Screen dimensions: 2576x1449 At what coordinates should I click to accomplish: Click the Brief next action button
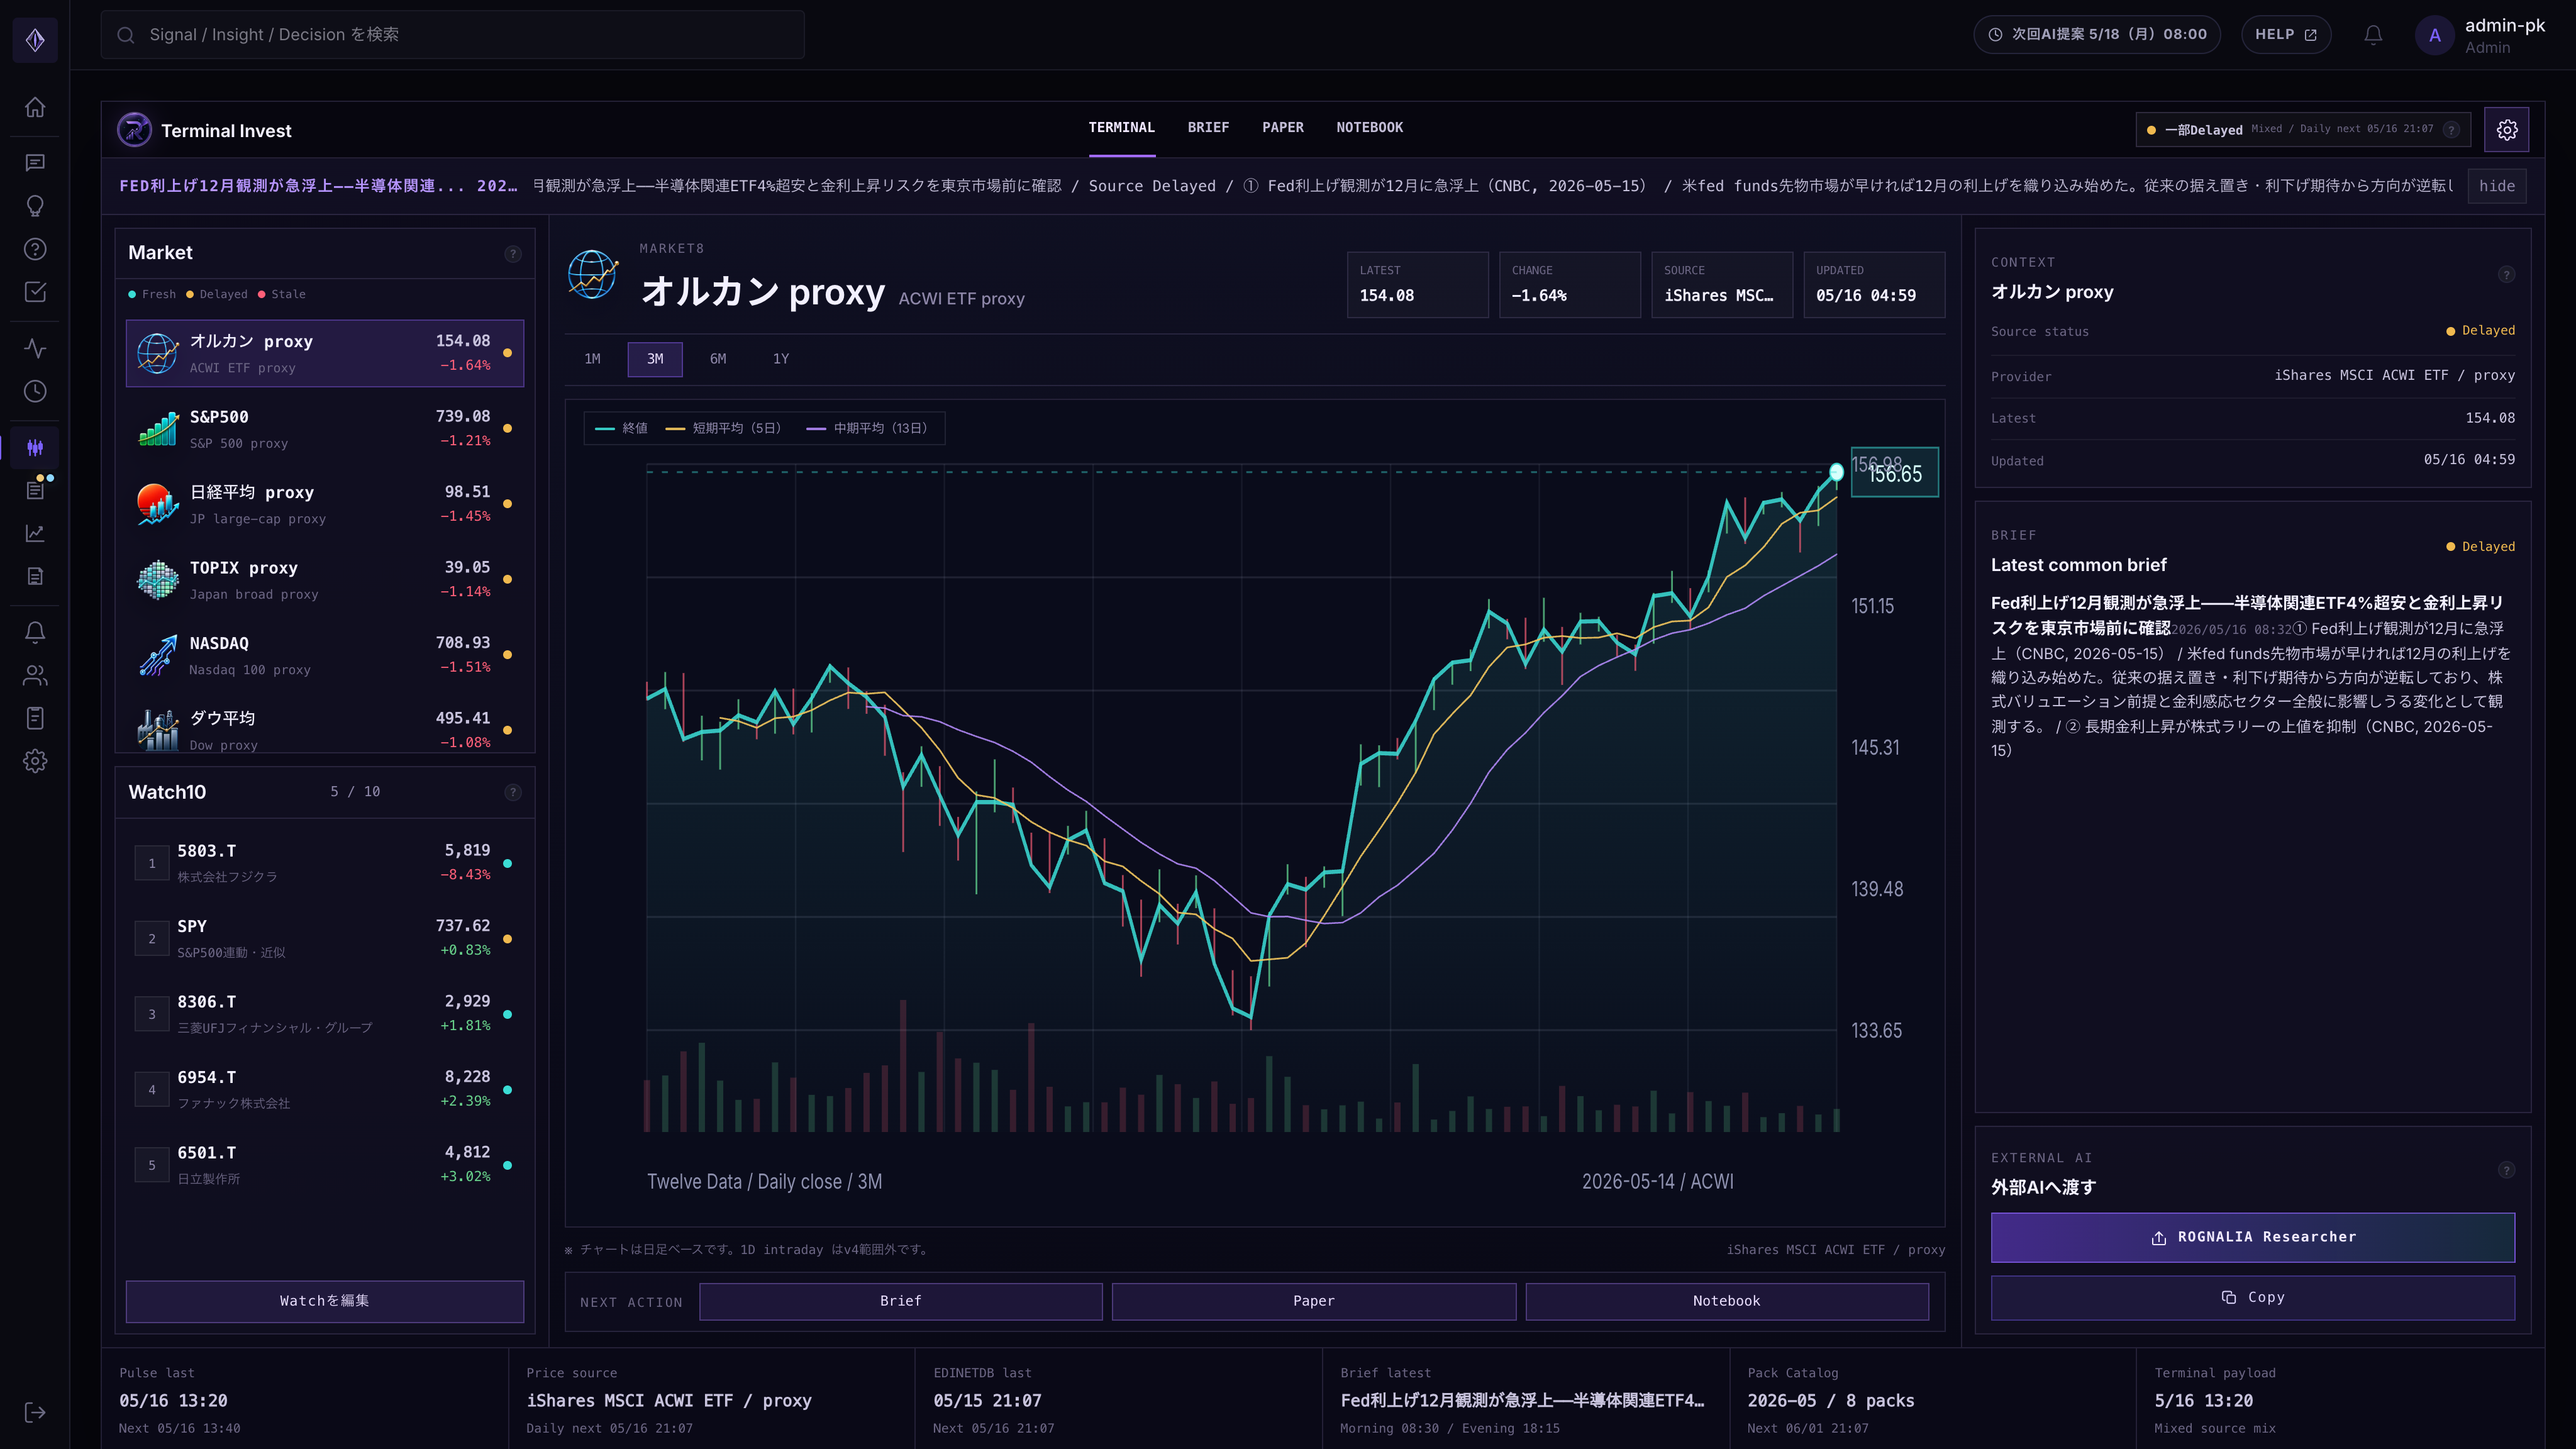point(900,1301)
